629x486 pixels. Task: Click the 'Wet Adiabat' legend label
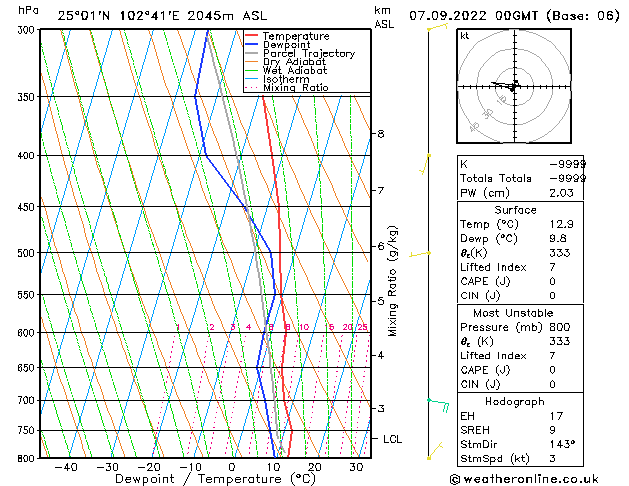[295, 70]
